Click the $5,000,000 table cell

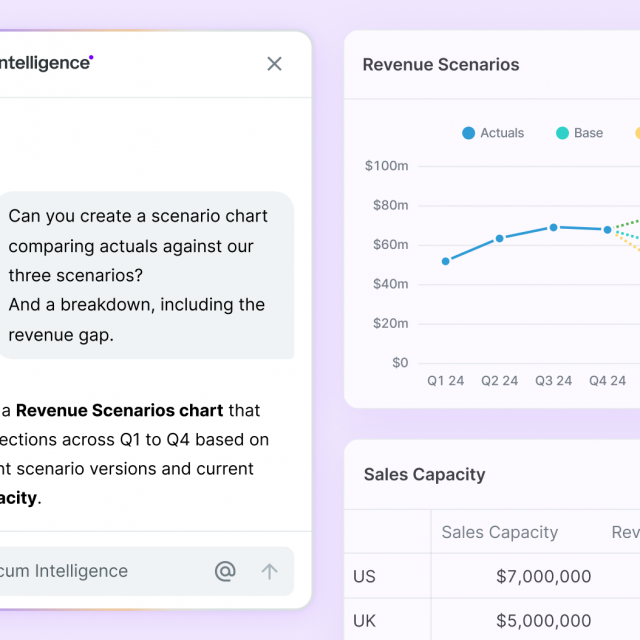click(x=543, y=621)
